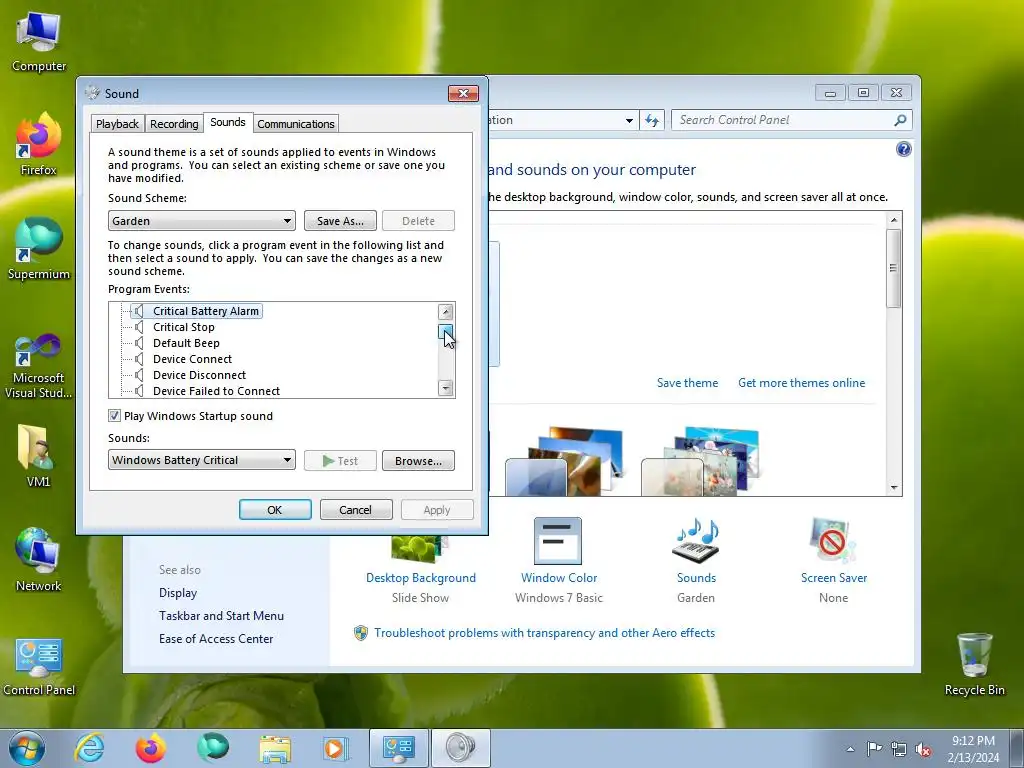Click the Supermium icon in the taskbar
Screen dimensions: 1024x768
click(212, 748)
